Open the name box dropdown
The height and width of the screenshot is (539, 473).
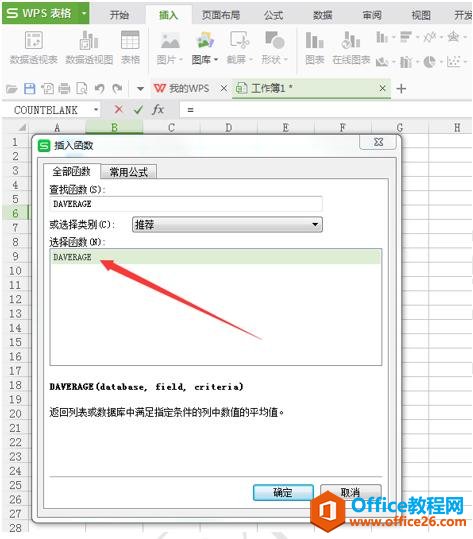(x=96, y=110)
